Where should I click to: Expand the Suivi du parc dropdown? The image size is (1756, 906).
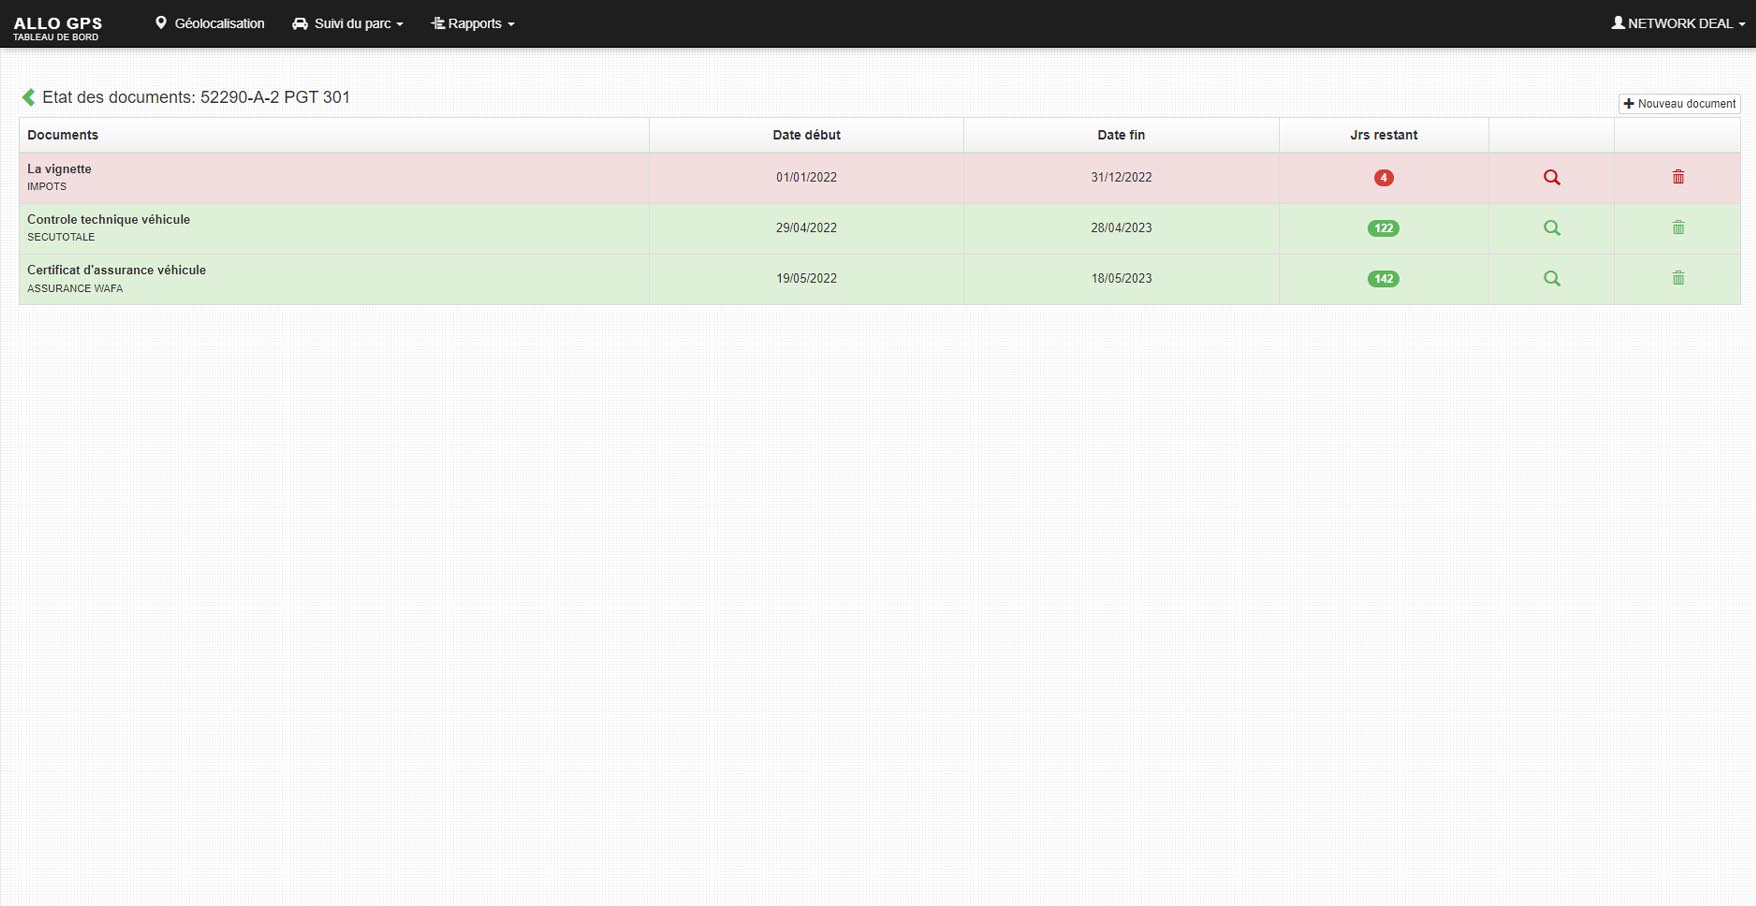pyautogui.click(x=348, y=23)
